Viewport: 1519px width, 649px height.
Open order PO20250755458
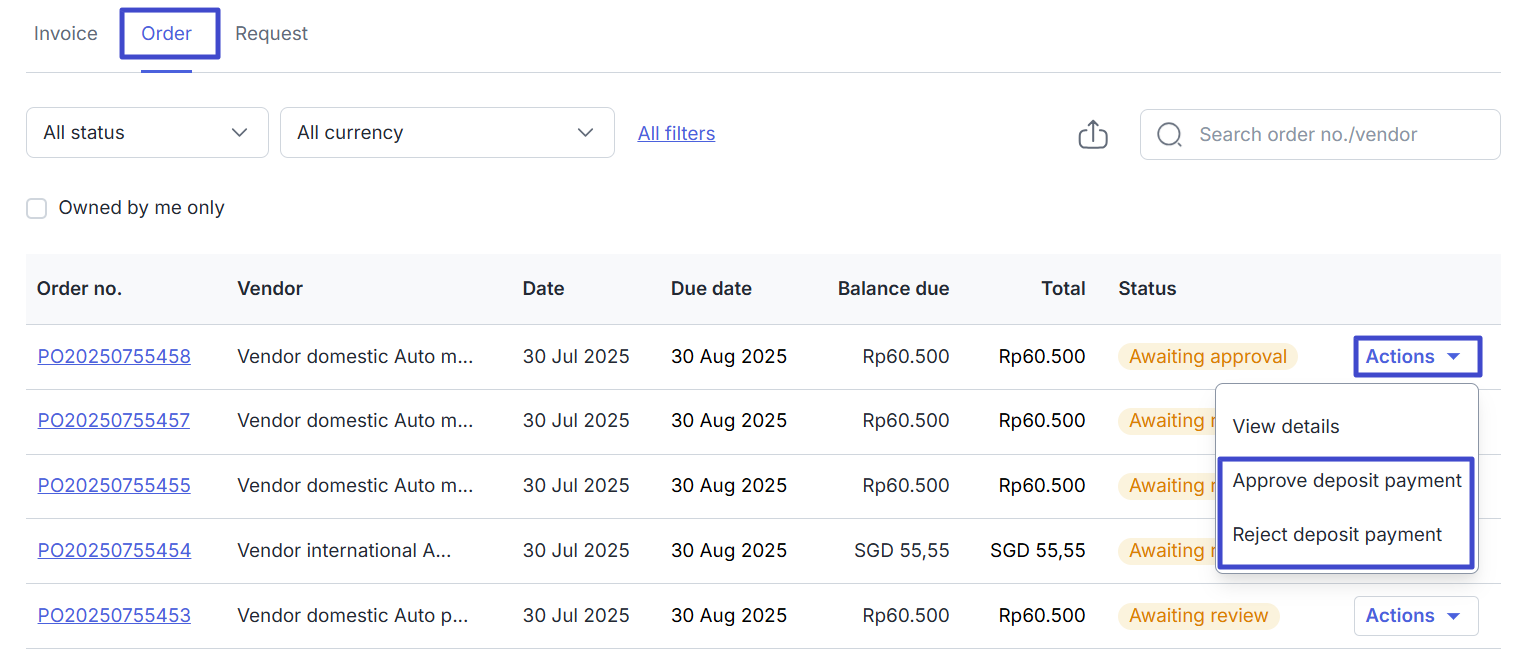(114, 357)
